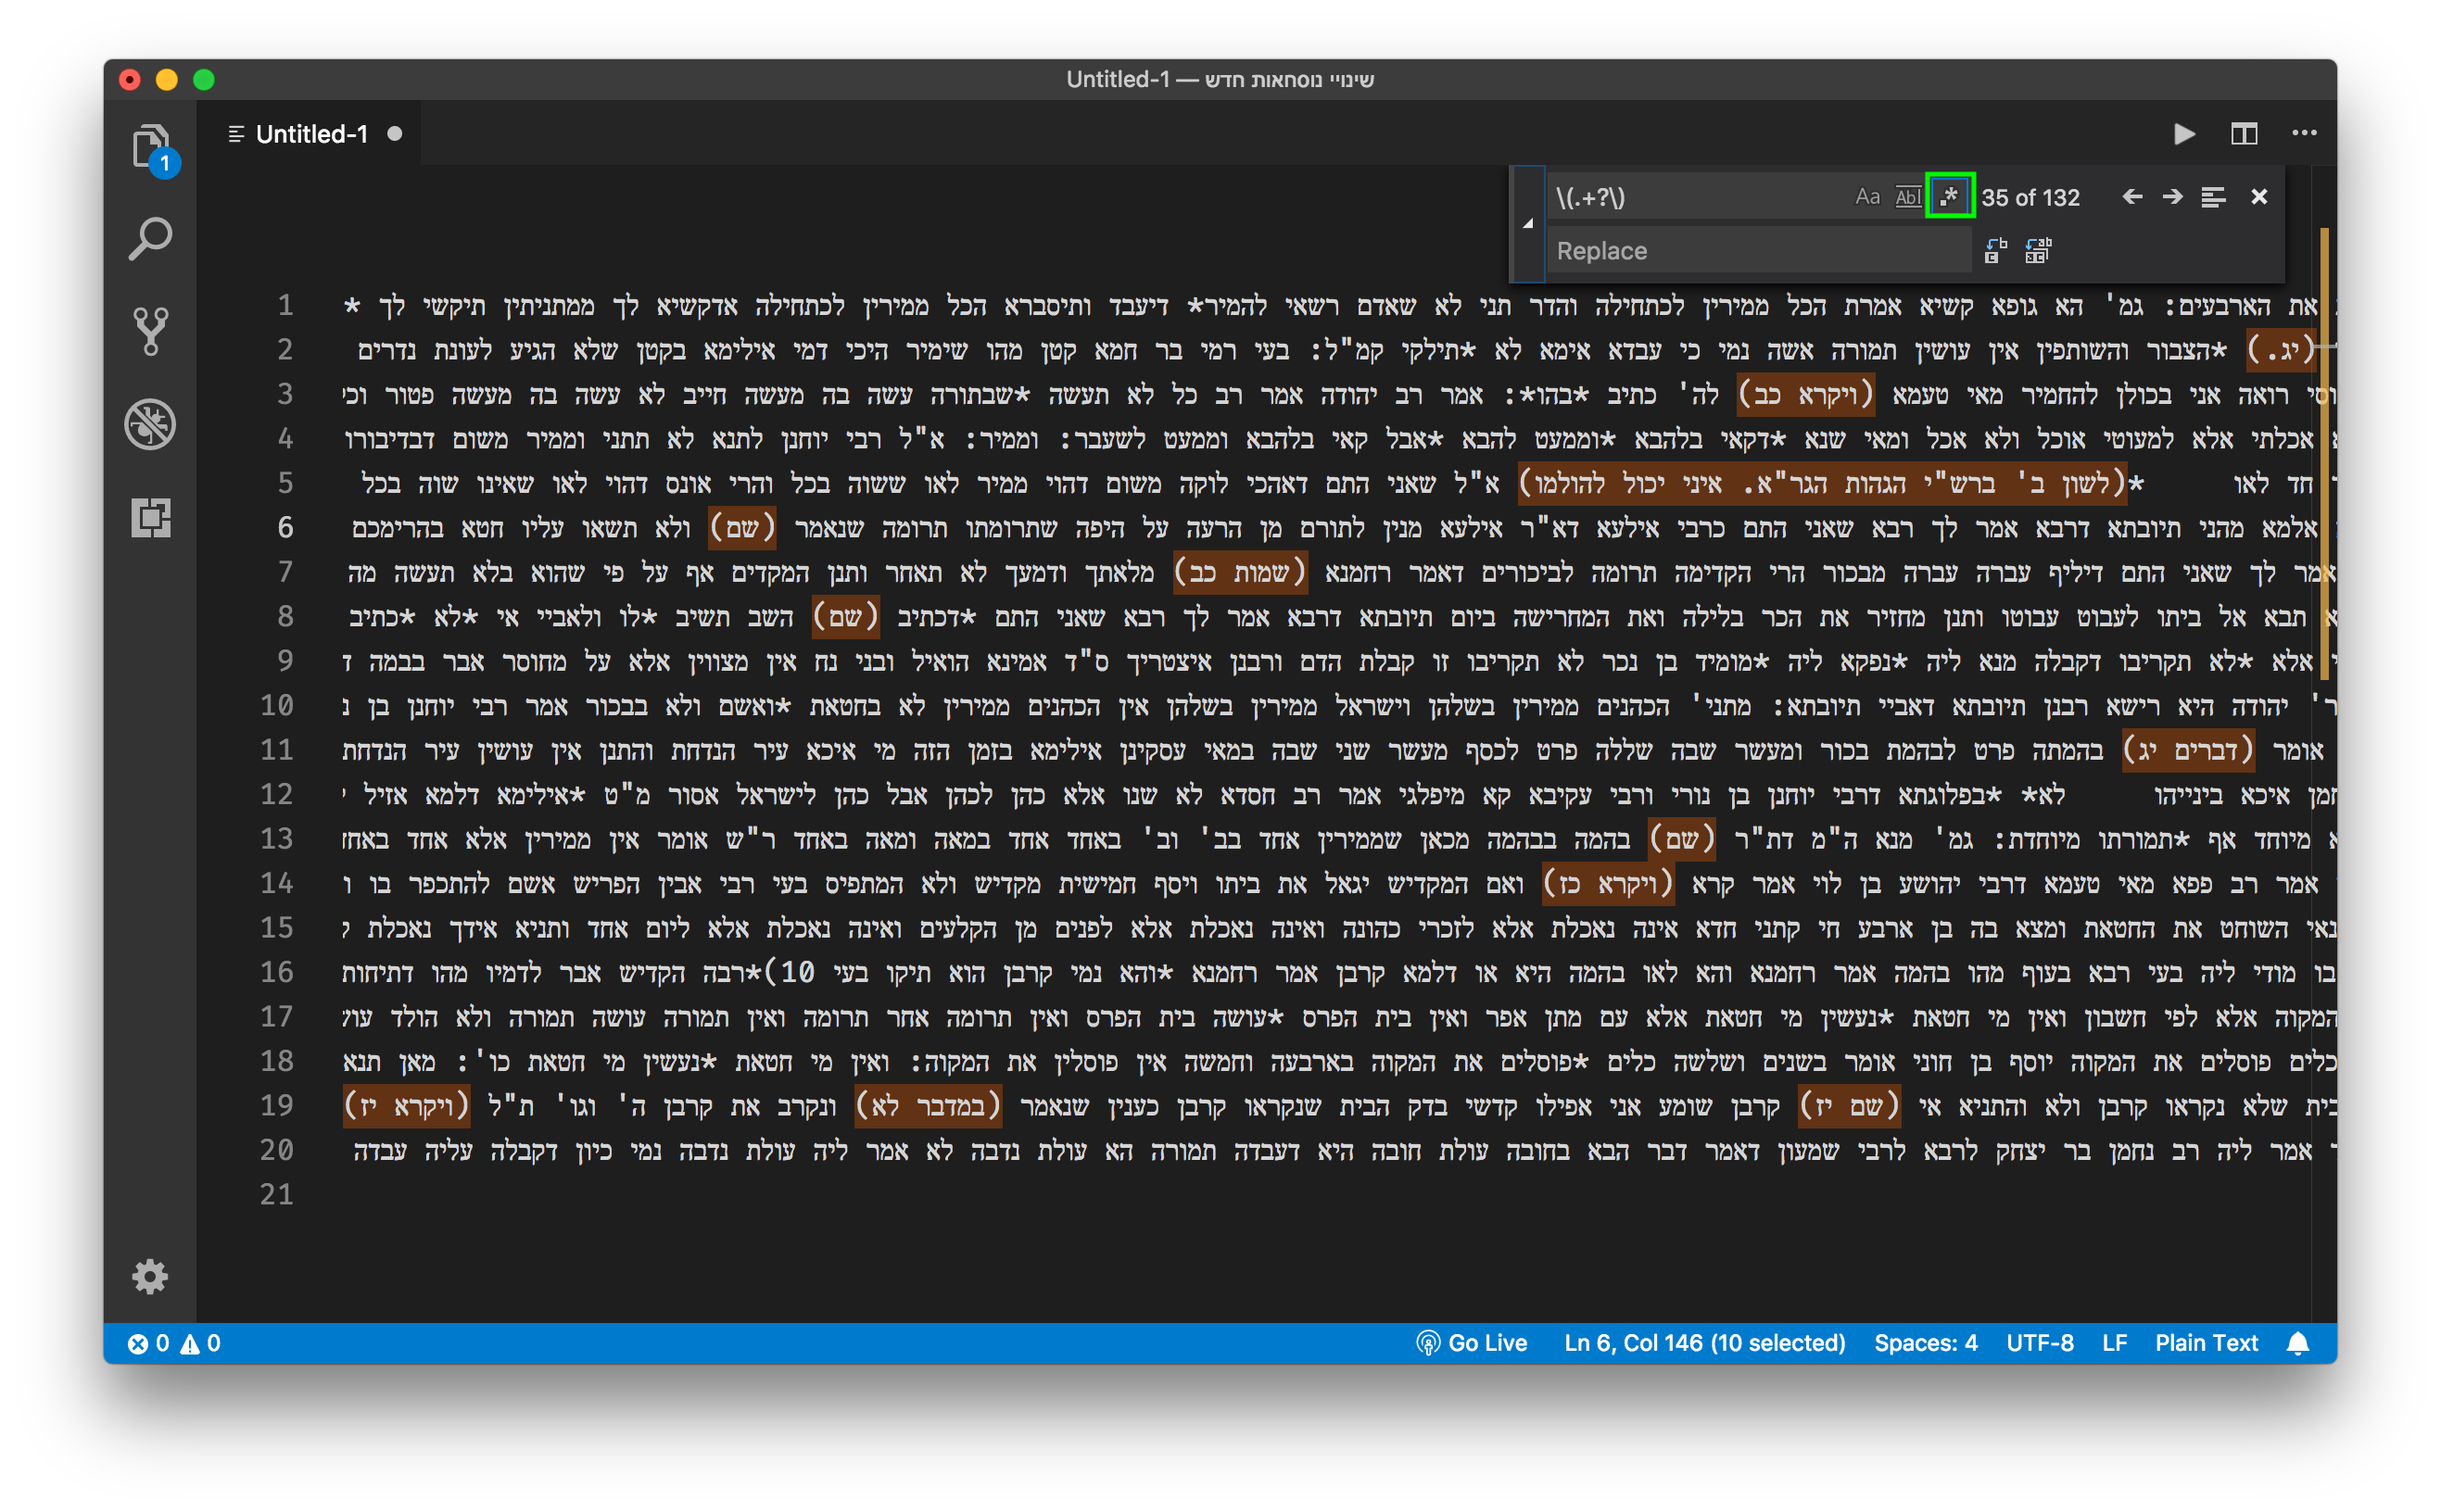
Task: Open the Explorer view
Action: (150, 145)
